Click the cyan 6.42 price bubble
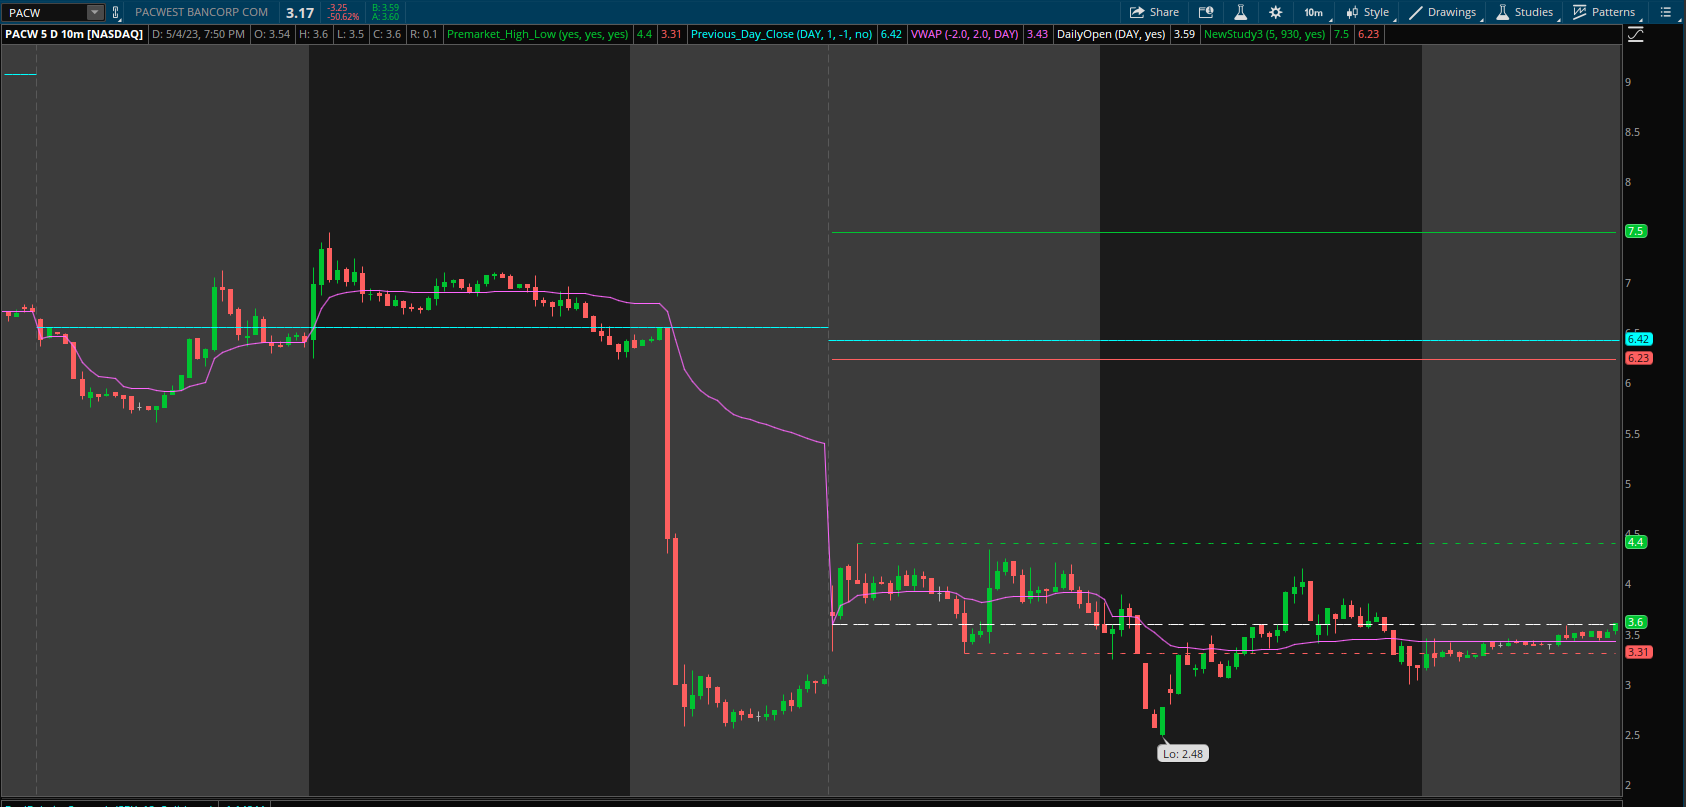This screenshot has width=1686, height=807. click(x=1638, y=340)
